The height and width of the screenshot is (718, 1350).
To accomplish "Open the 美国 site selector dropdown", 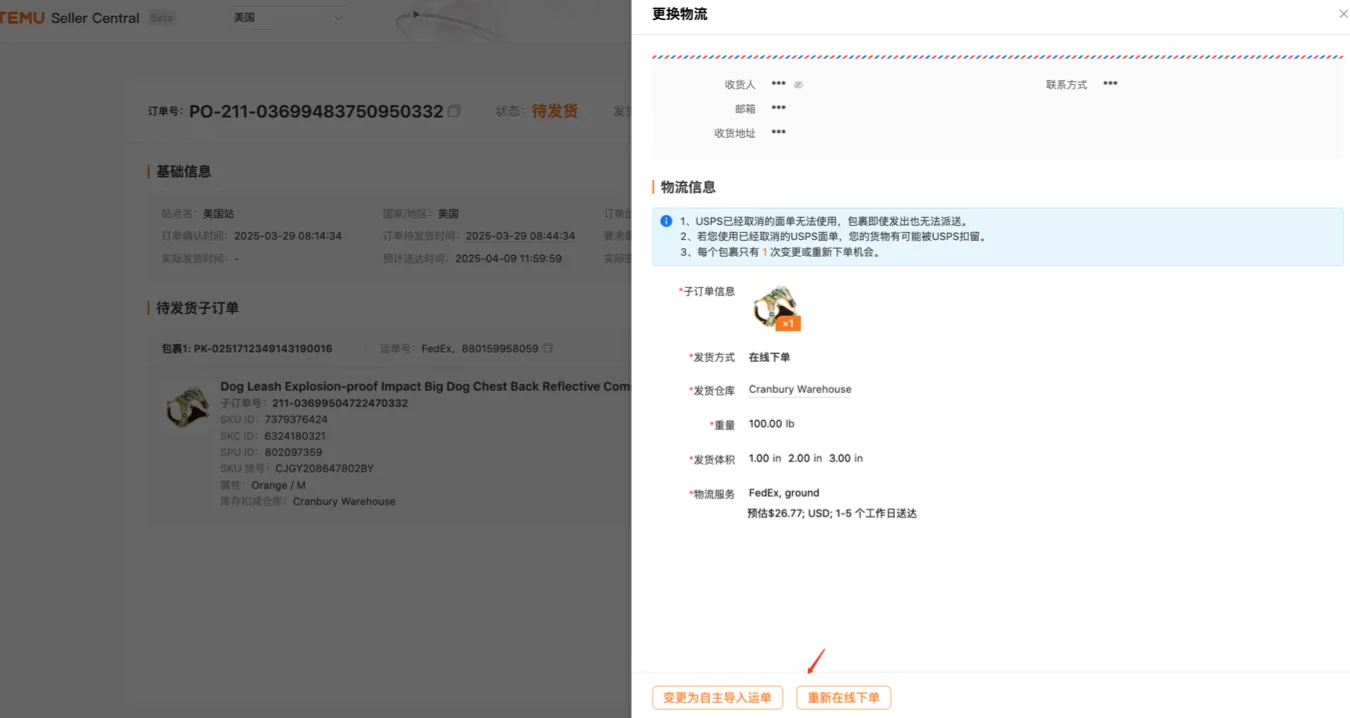I will (x=287, y=17).
